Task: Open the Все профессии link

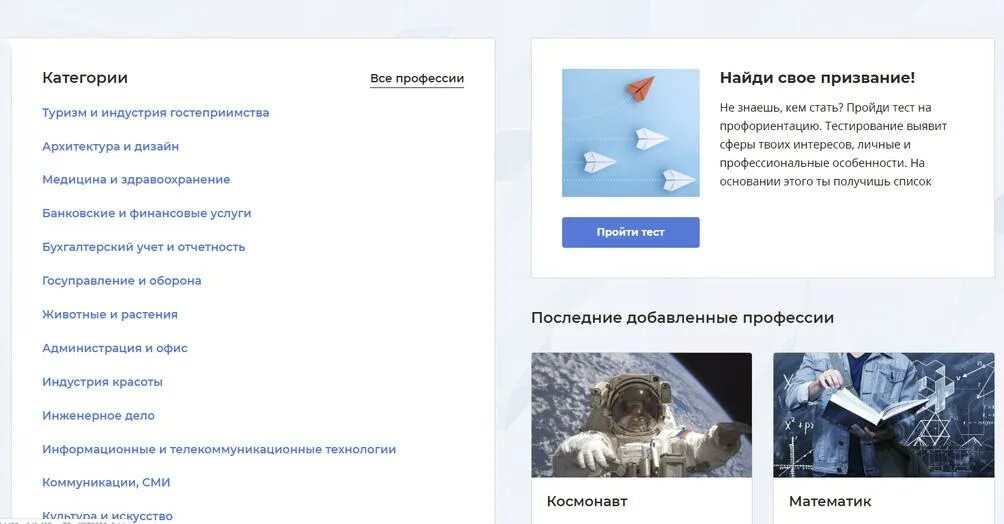Action: [x=417, y=78]
